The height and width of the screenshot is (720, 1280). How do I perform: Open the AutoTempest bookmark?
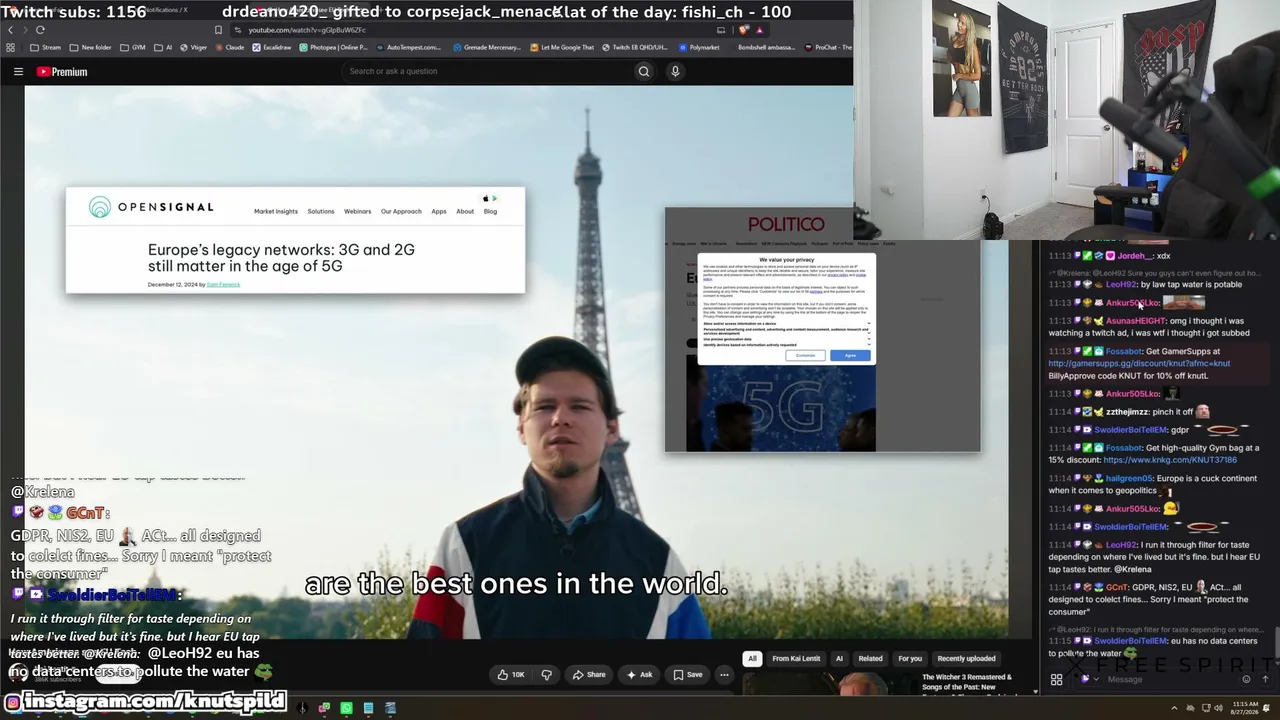click(x=408, y=47)
